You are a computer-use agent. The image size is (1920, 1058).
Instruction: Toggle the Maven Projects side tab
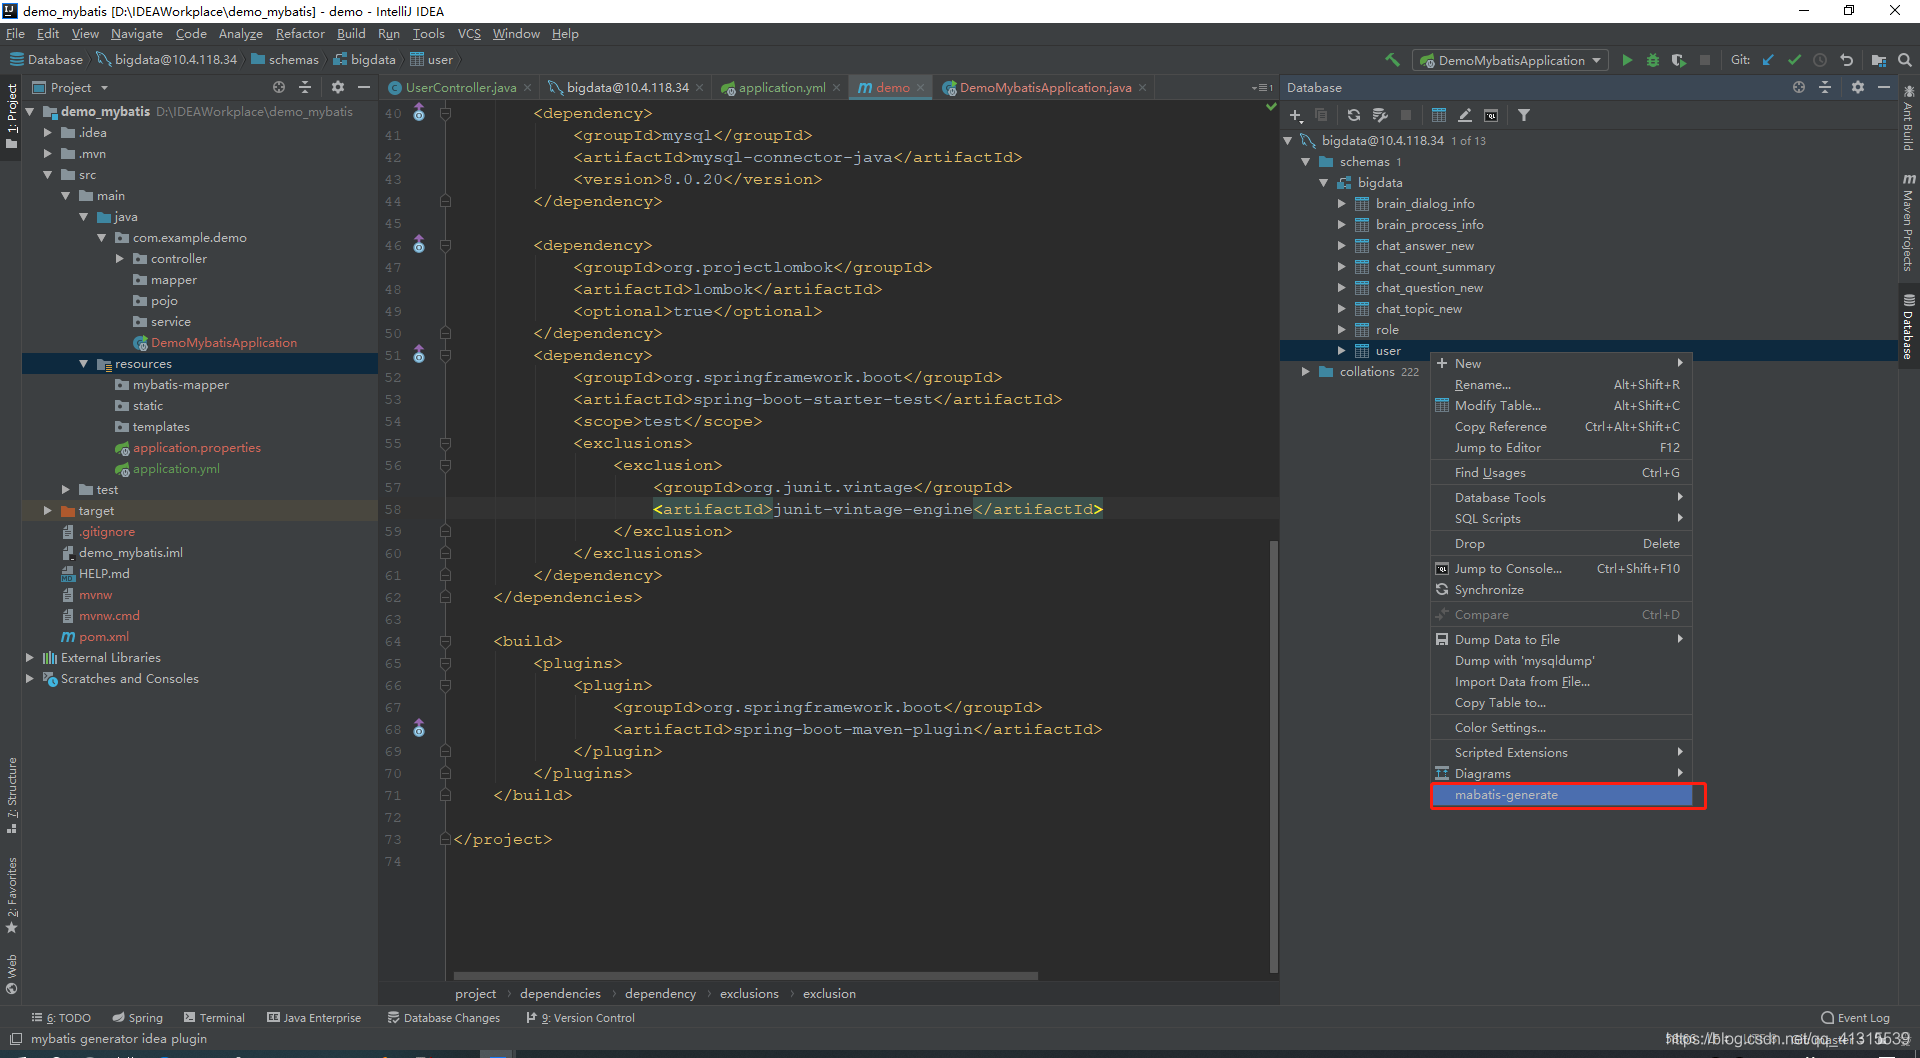(x=1908, y=223)
